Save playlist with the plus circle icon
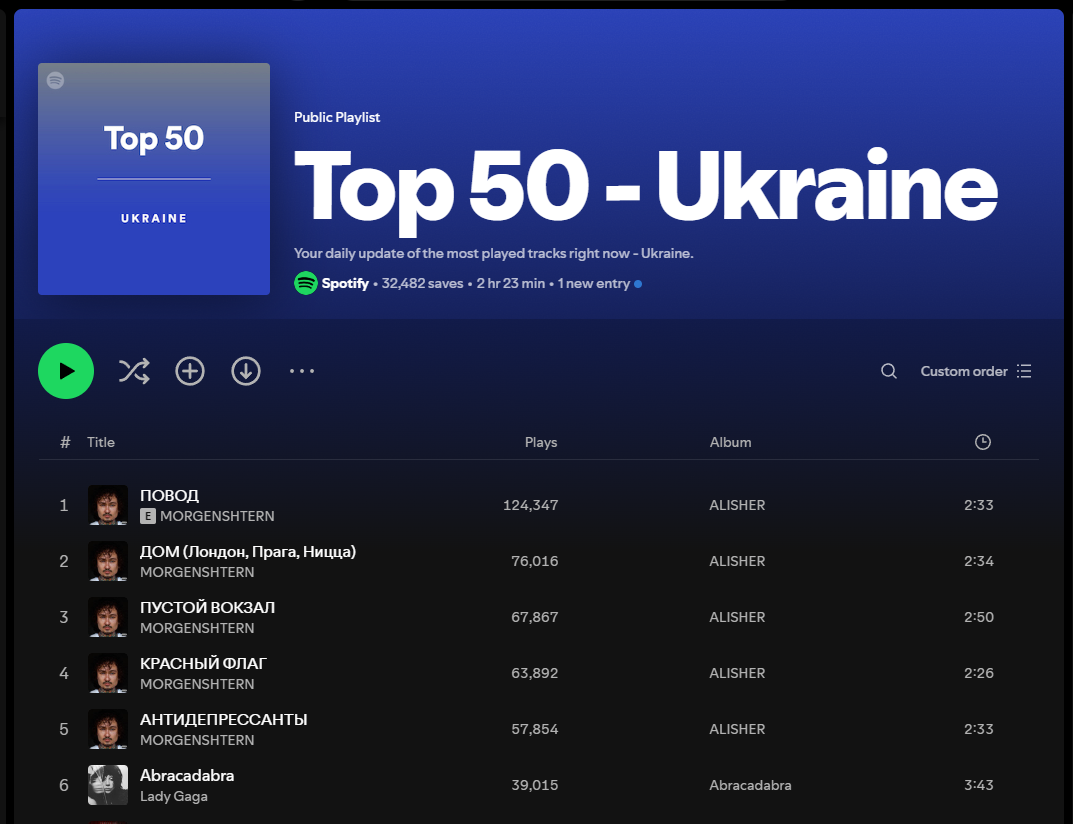Screen dimensions: 1073x824 (x=190, y=371)
